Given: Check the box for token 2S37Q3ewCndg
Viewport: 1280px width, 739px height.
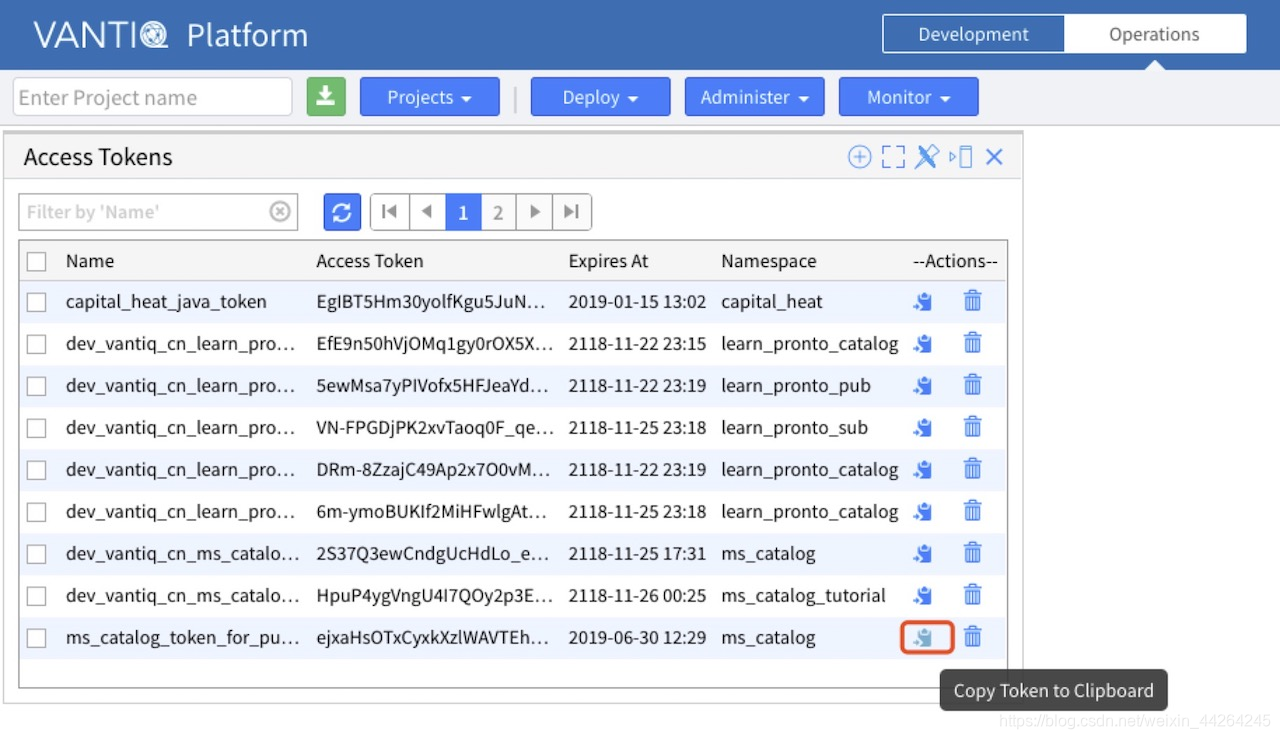Looking at the screenshot, I should click(x=37, y=554).
